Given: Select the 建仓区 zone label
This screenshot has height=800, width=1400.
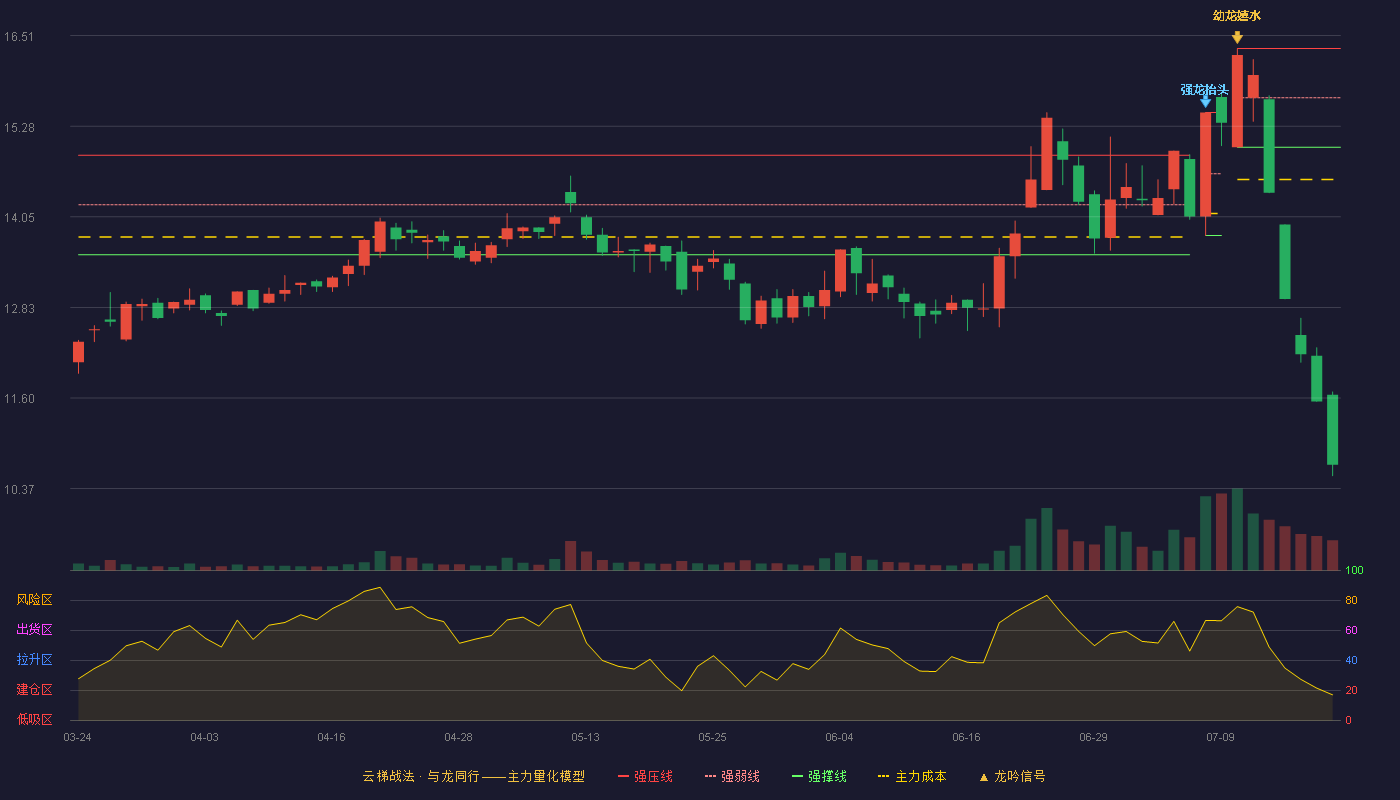Looking at the screenshot, I should (35, 690).
